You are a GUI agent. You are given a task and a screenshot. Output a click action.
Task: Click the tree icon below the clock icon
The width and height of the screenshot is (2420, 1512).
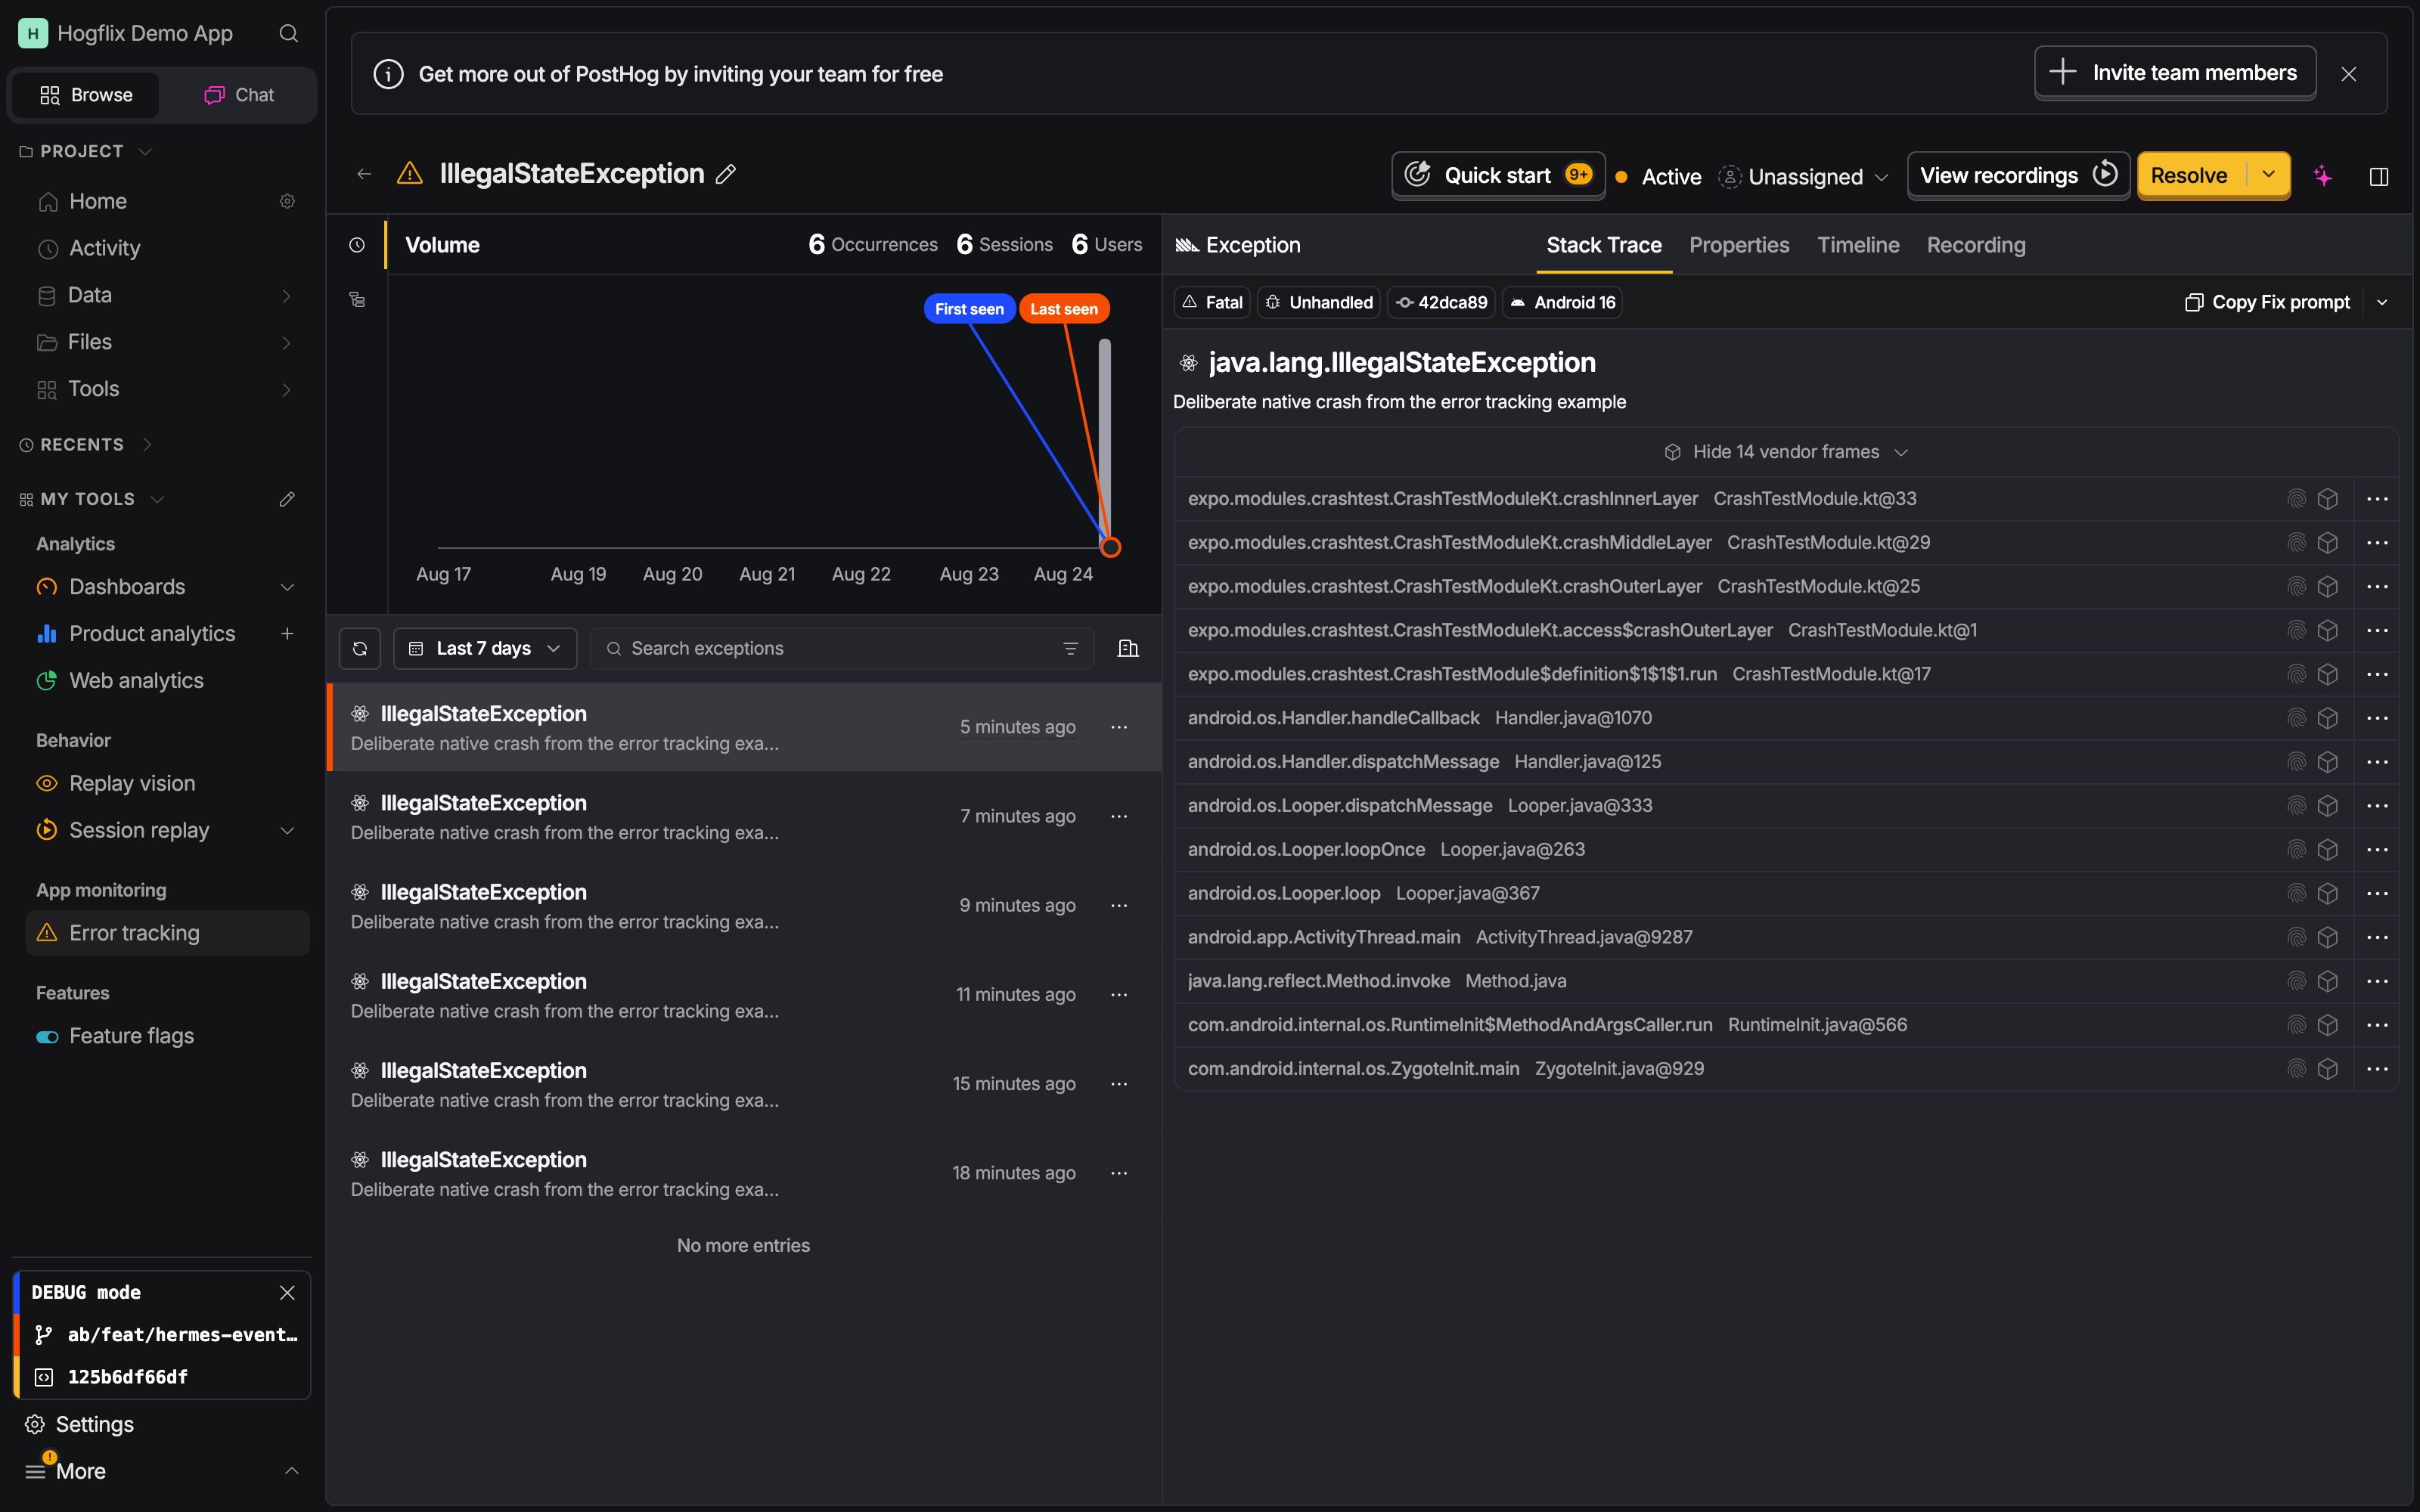357,299
